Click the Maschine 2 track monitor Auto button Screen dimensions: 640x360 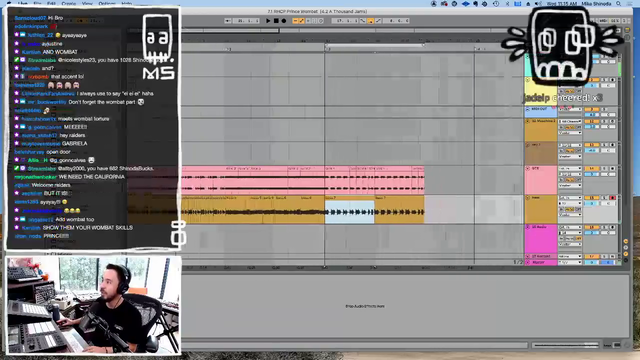coord(571,127)
